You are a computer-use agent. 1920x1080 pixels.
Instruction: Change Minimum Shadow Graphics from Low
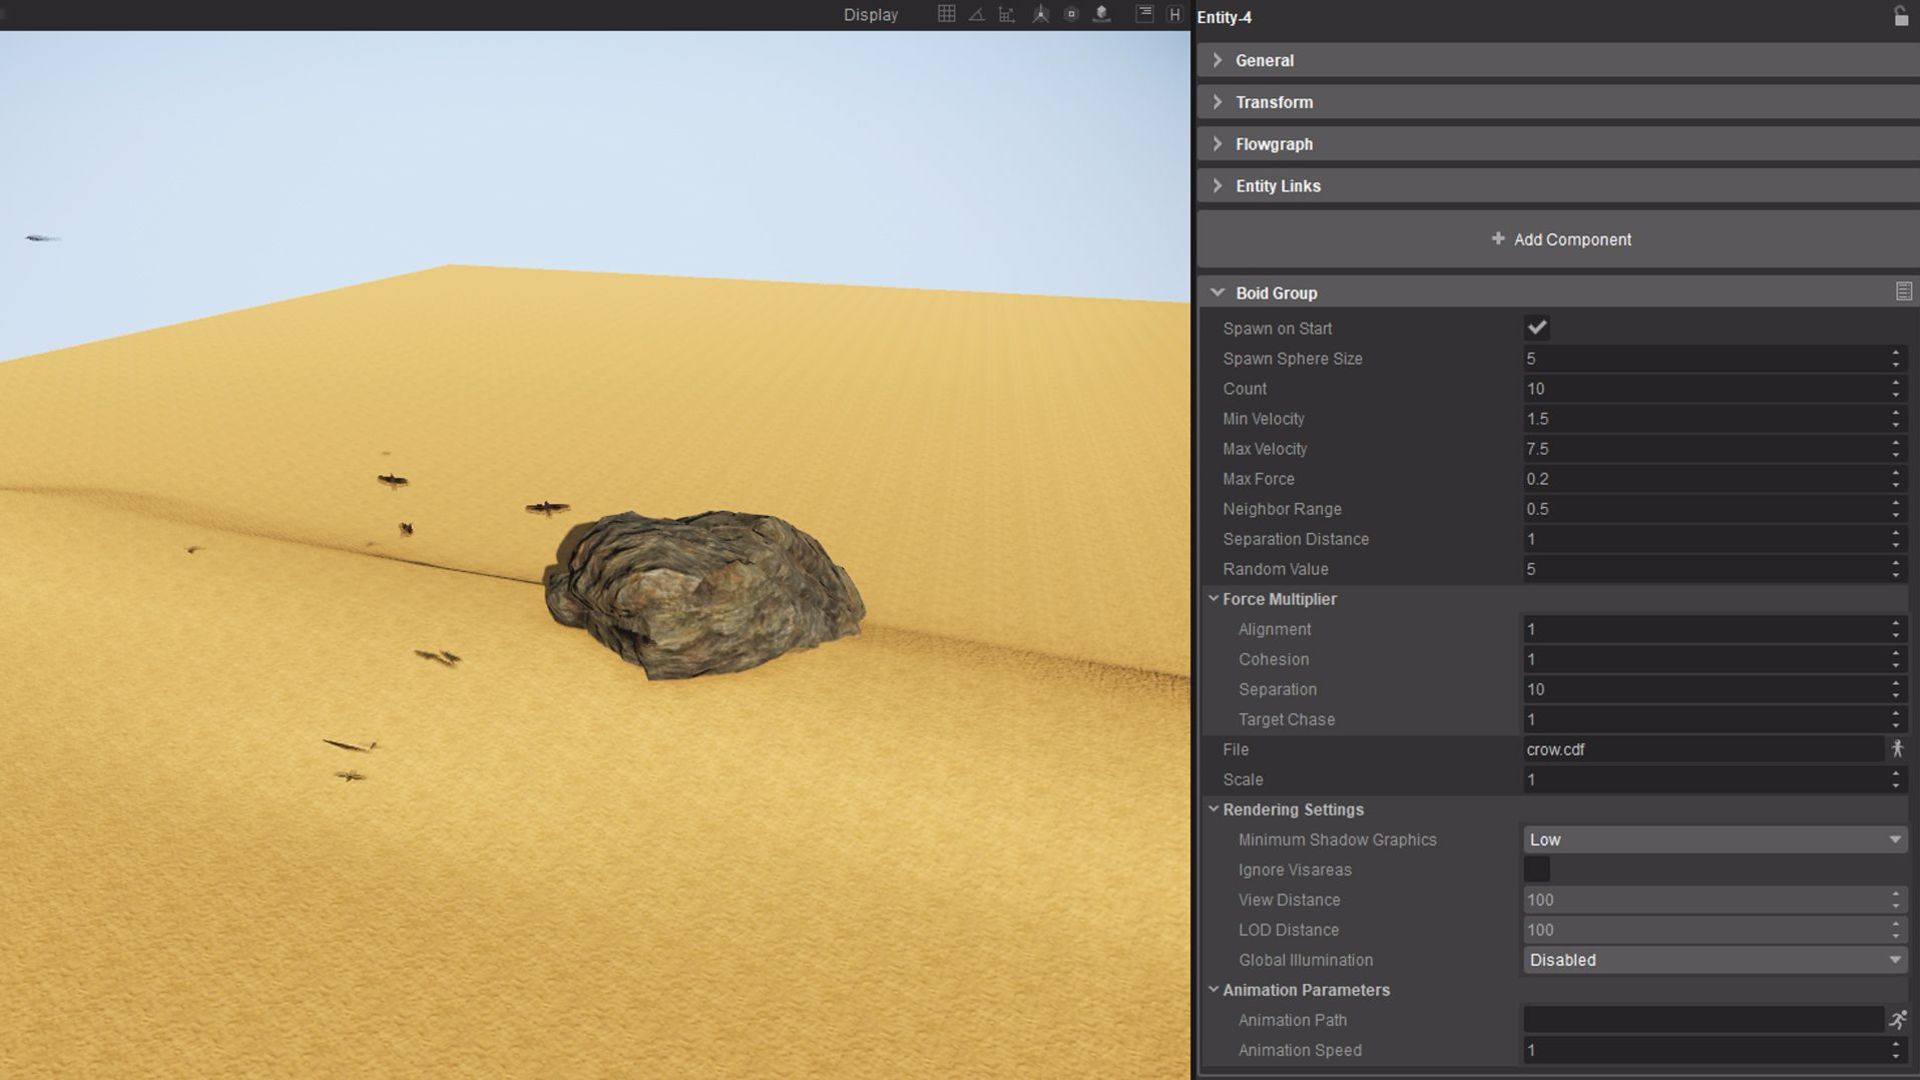point(1713,839)
